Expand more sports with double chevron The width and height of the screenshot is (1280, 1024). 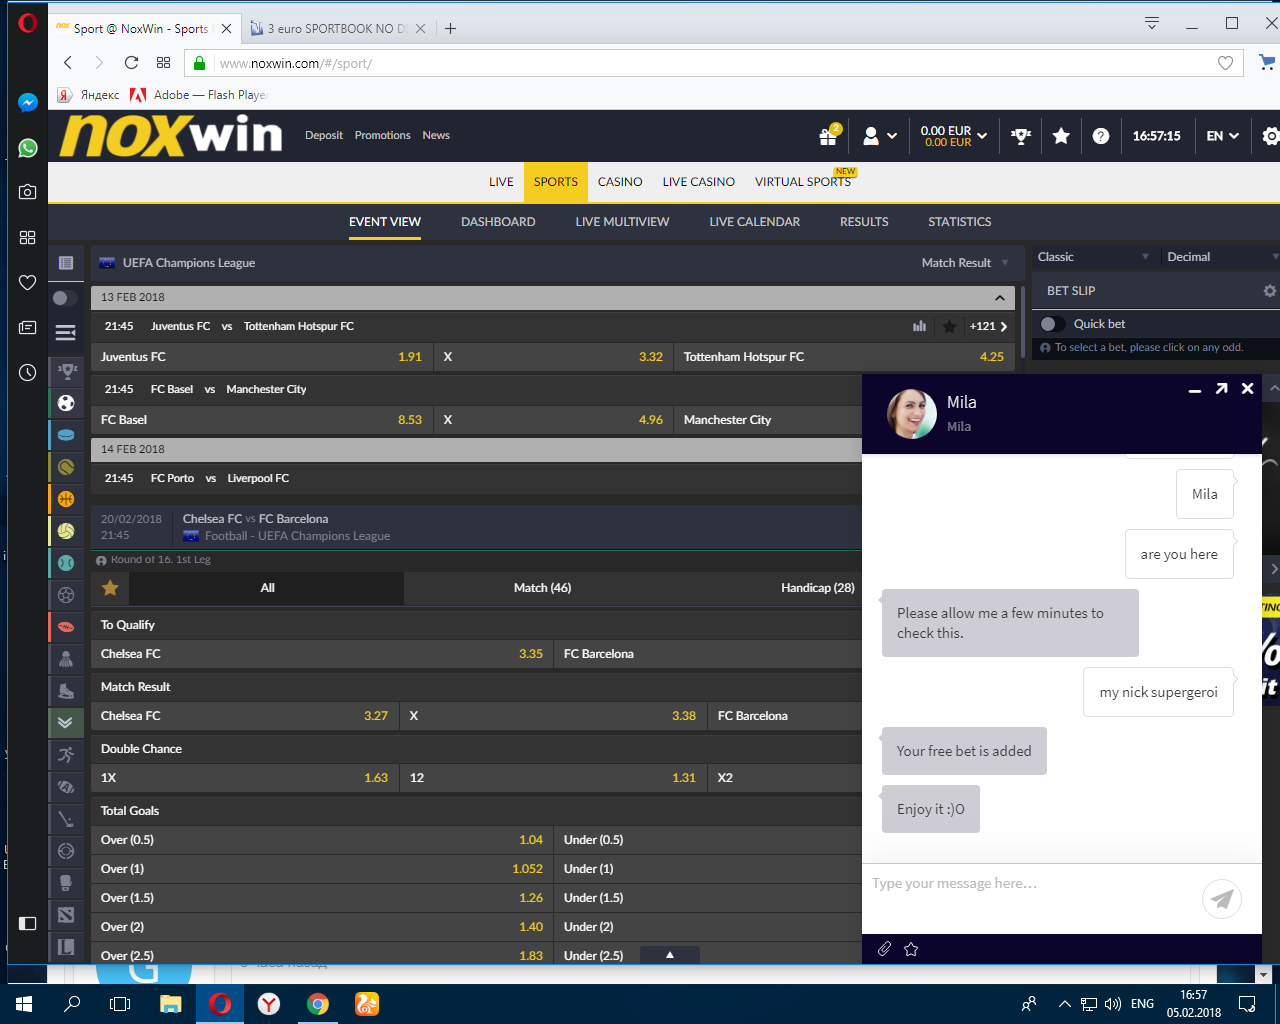[x=66, y=723]
